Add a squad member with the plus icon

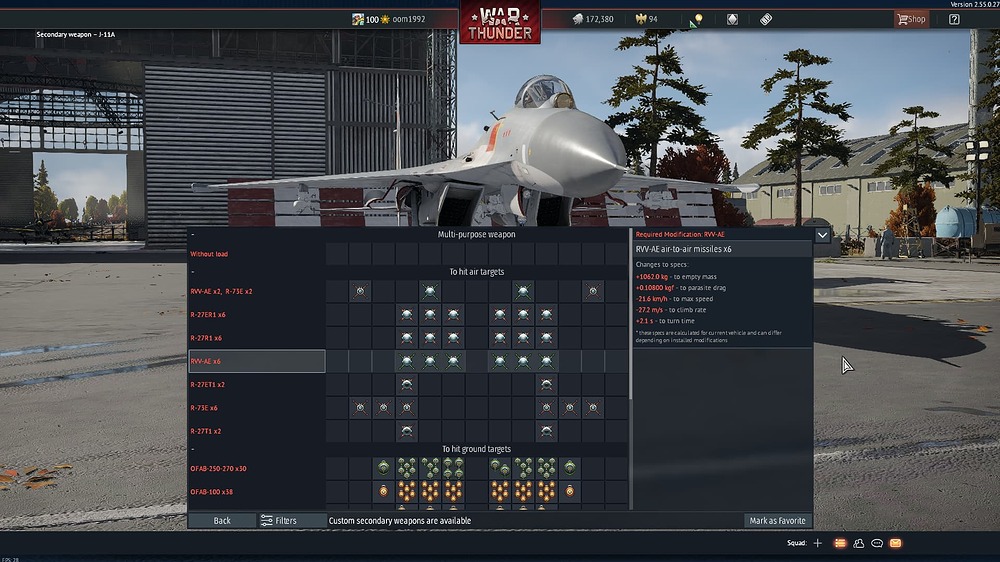pyautogui.click(x=818, y=543)
